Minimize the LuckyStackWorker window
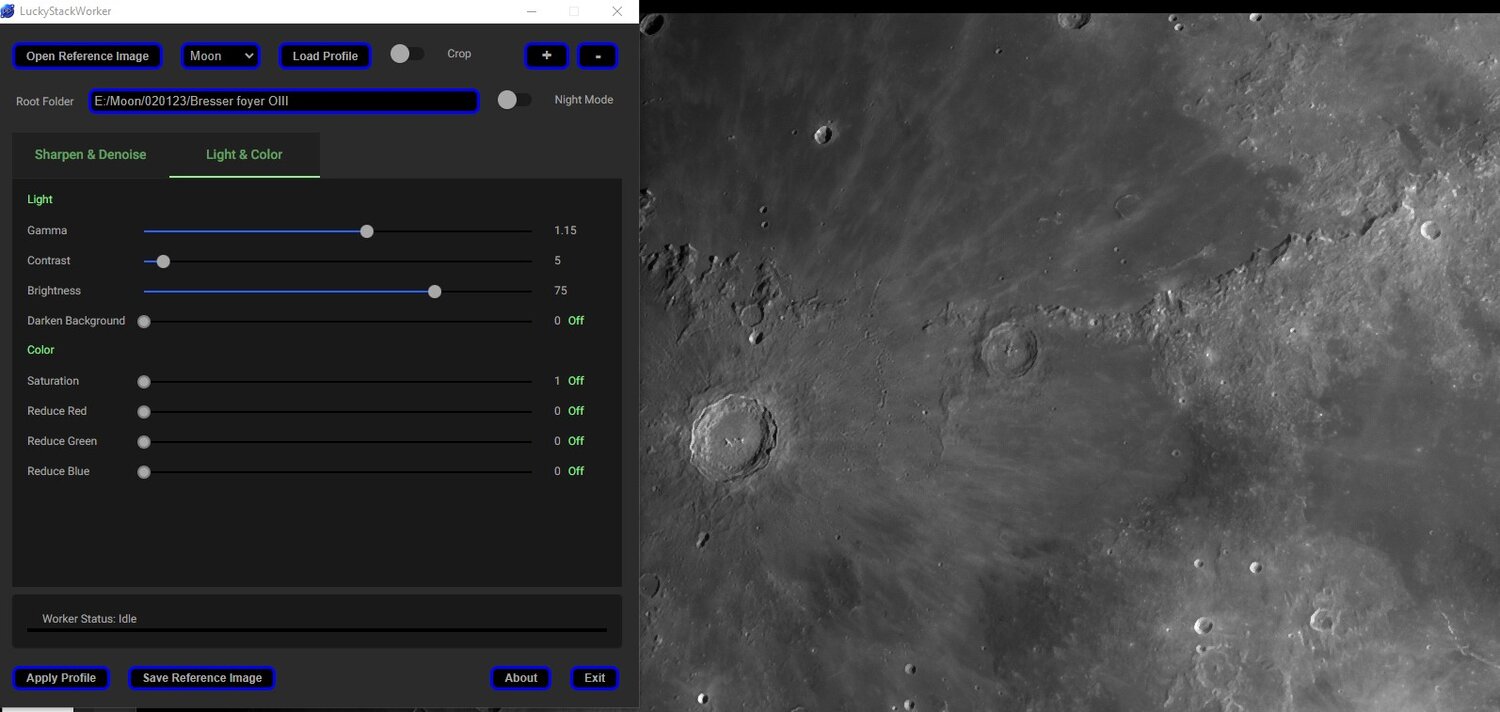 pos(531,11)
